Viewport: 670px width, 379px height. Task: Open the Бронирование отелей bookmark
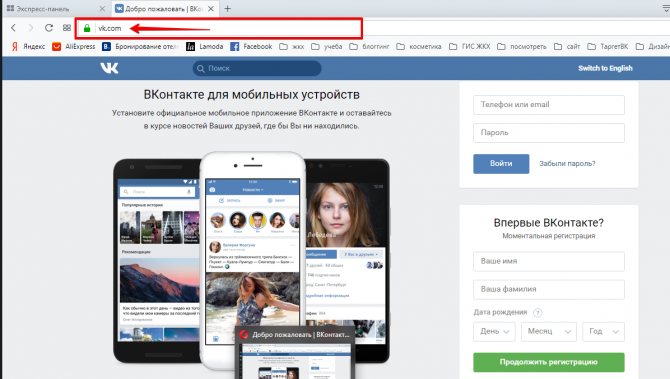point(139,47)
